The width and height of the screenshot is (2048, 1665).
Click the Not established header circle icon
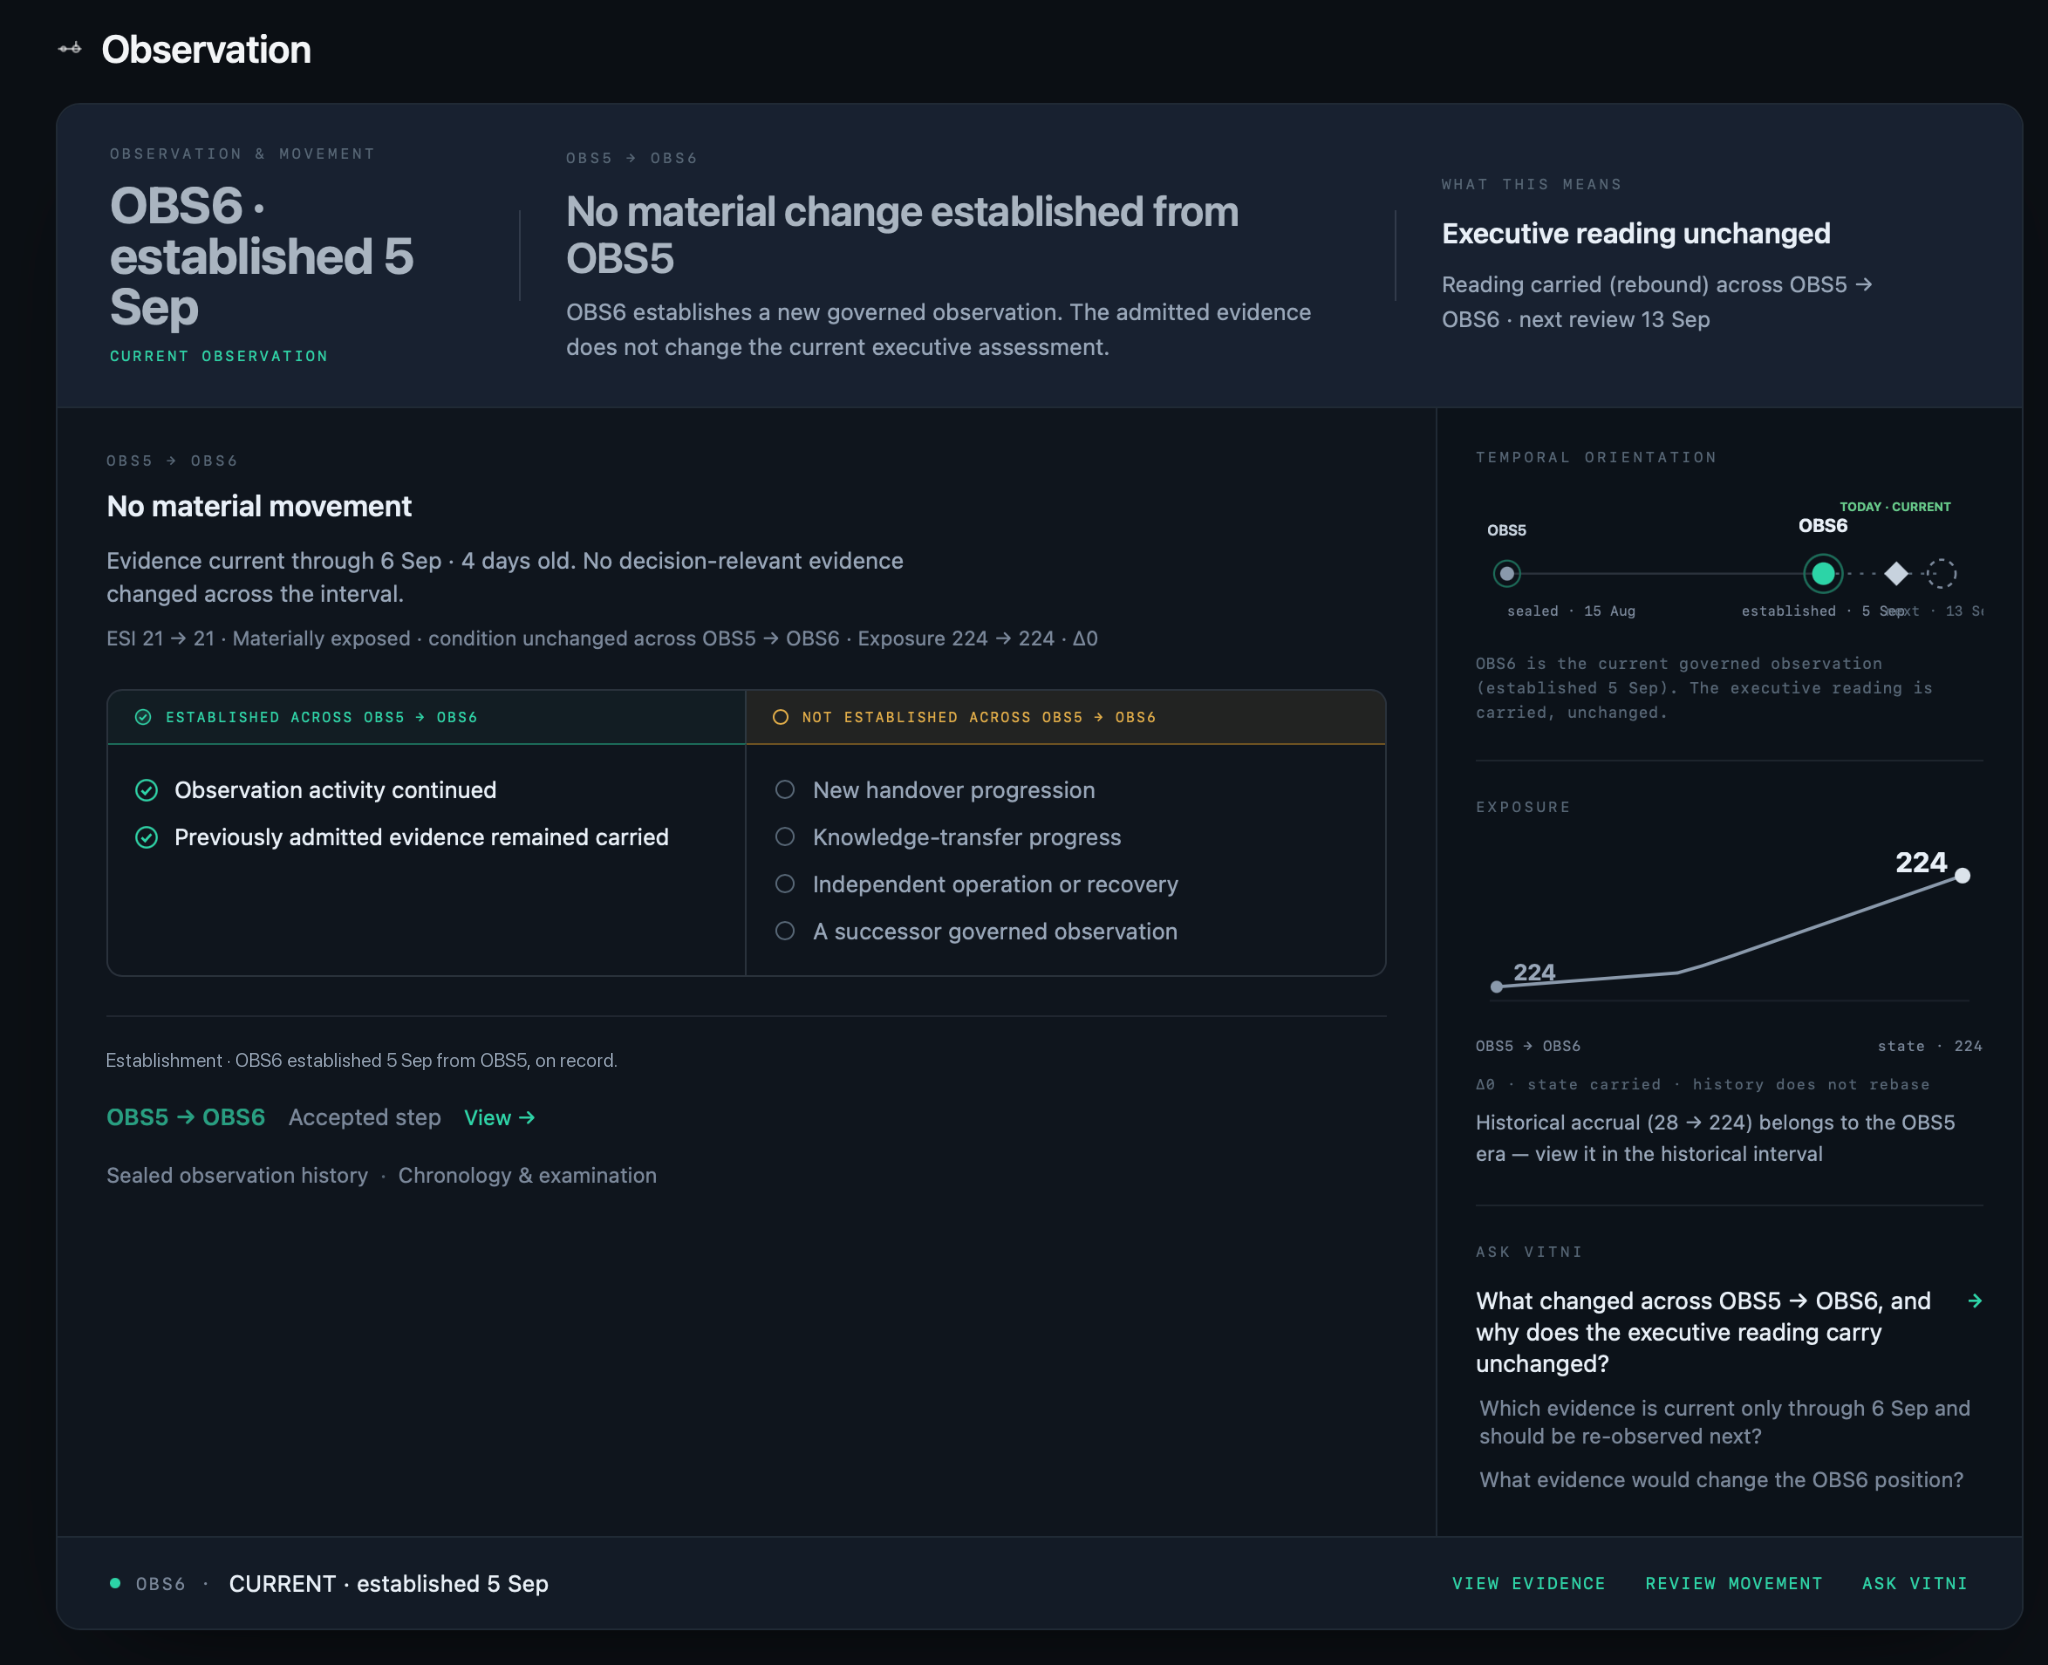[781, 717]
